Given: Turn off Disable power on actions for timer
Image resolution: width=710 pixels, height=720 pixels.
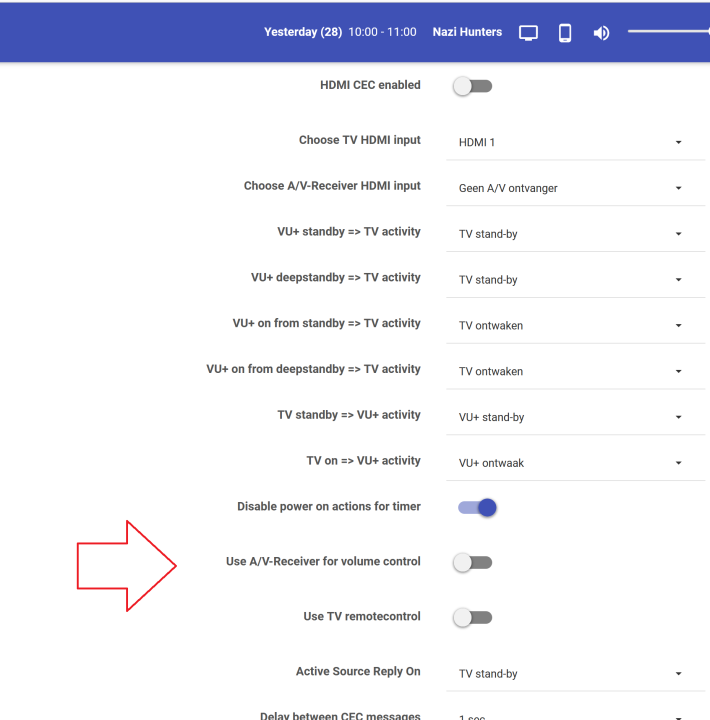Looking at the screenshot, I should tap(477, 507).
